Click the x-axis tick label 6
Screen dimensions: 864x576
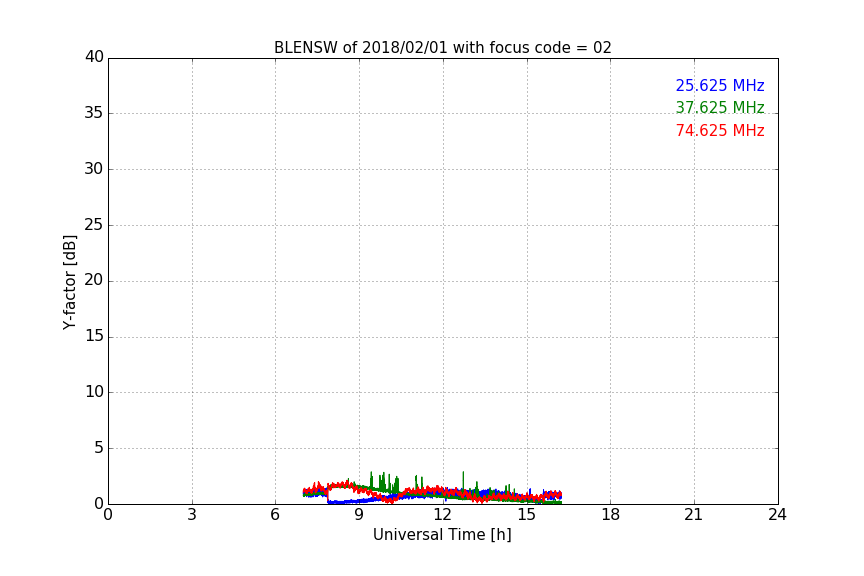point(275,515)
